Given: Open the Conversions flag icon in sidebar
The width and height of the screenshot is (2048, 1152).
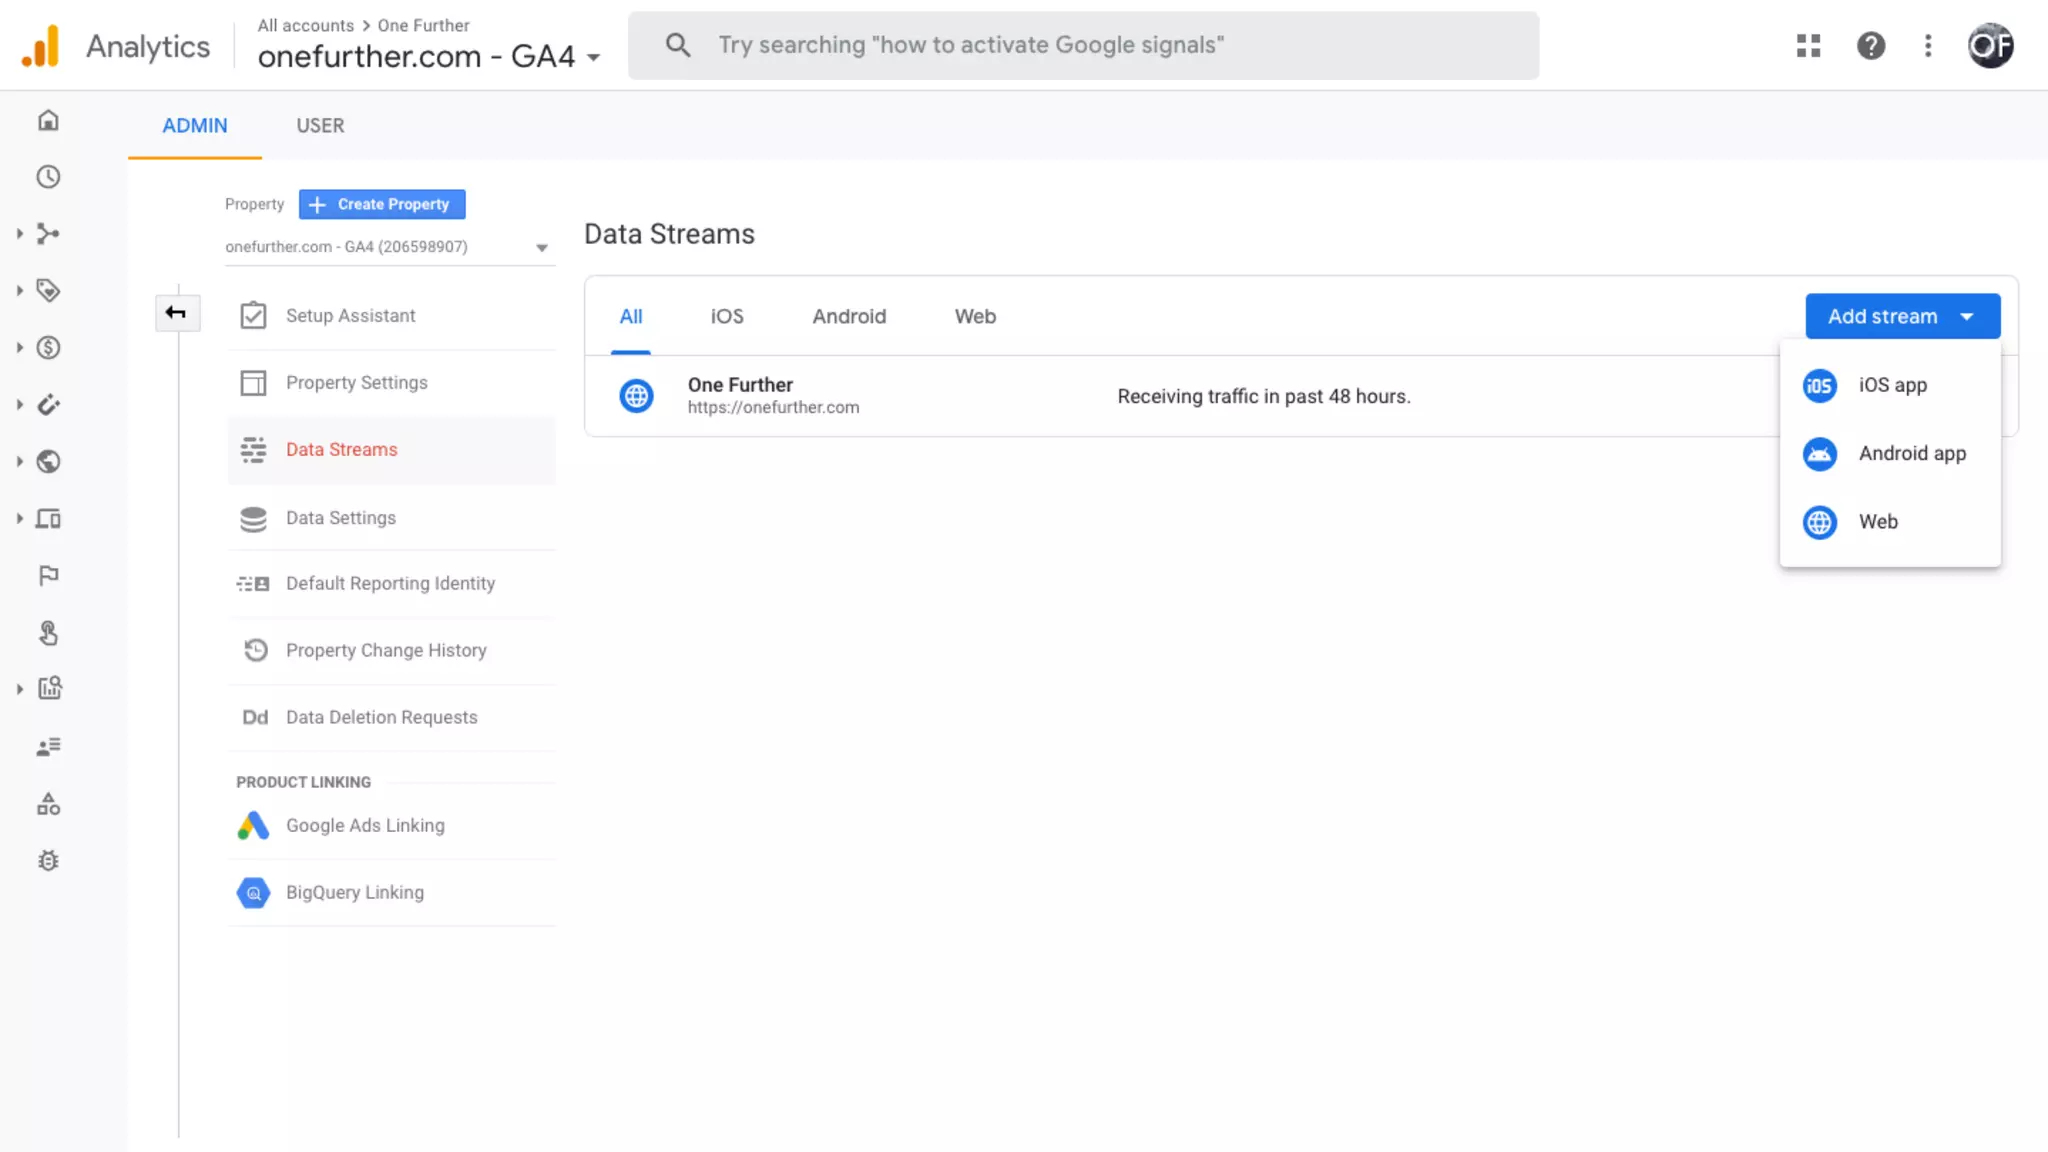Looking at the screenshot, I should (48, 575).
